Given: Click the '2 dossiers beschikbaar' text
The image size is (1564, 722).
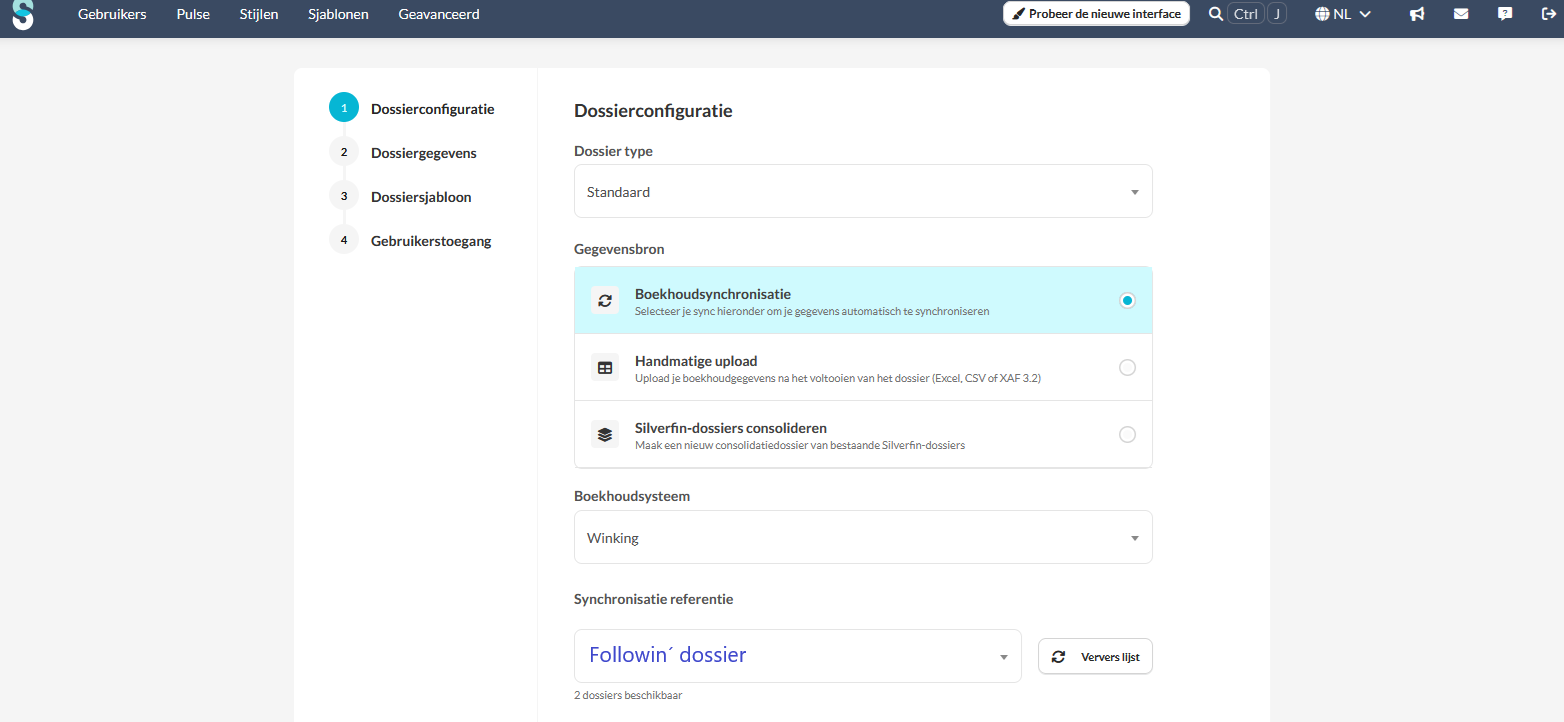Looking at the screenshot, I should pos(628,695).
